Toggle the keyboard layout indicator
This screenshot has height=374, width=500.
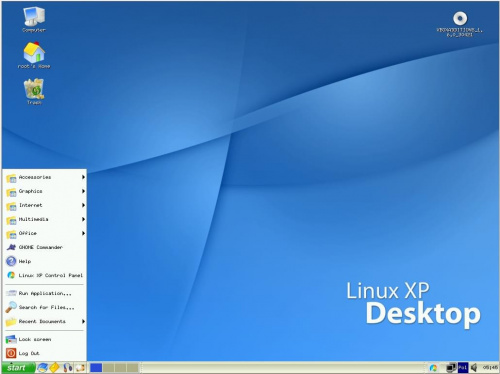pyautogui.click(x=463, y=367)
